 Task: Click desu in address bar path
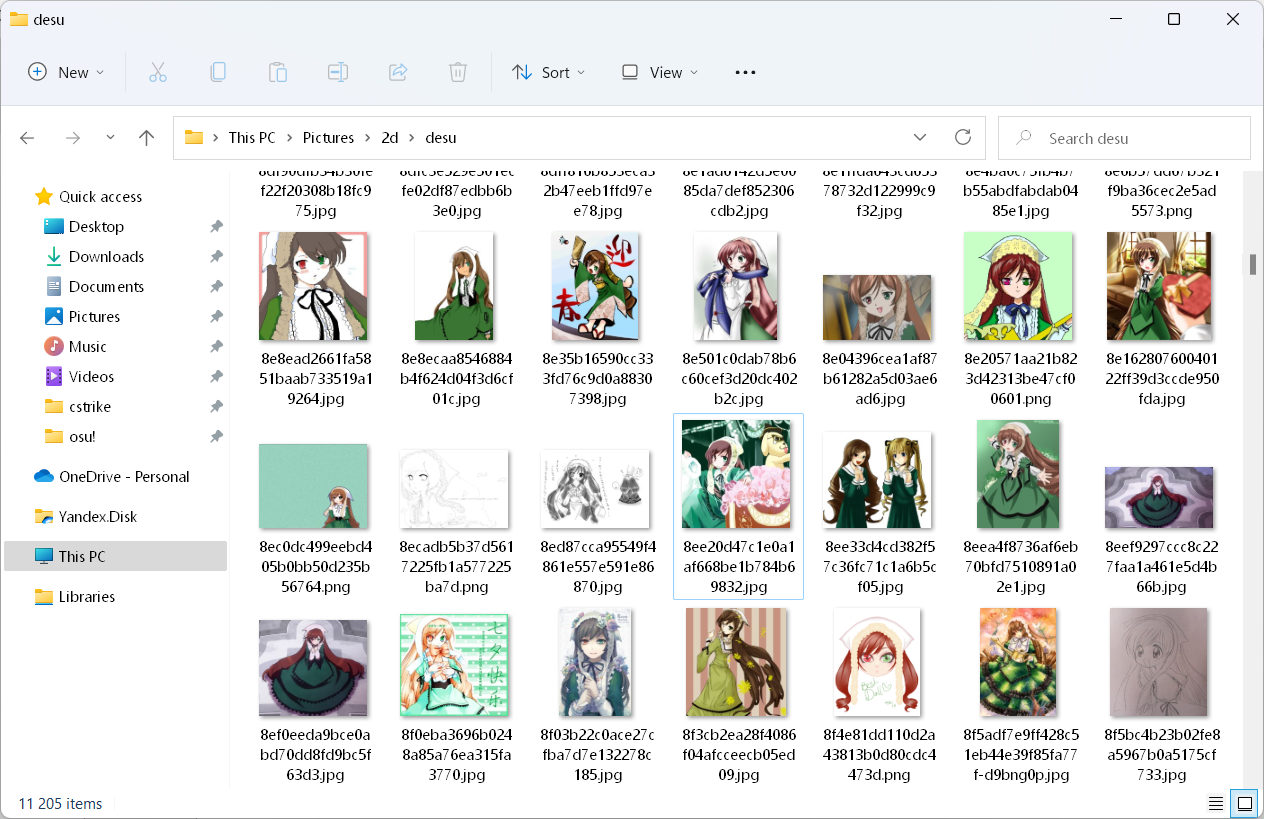coord(441,138)
